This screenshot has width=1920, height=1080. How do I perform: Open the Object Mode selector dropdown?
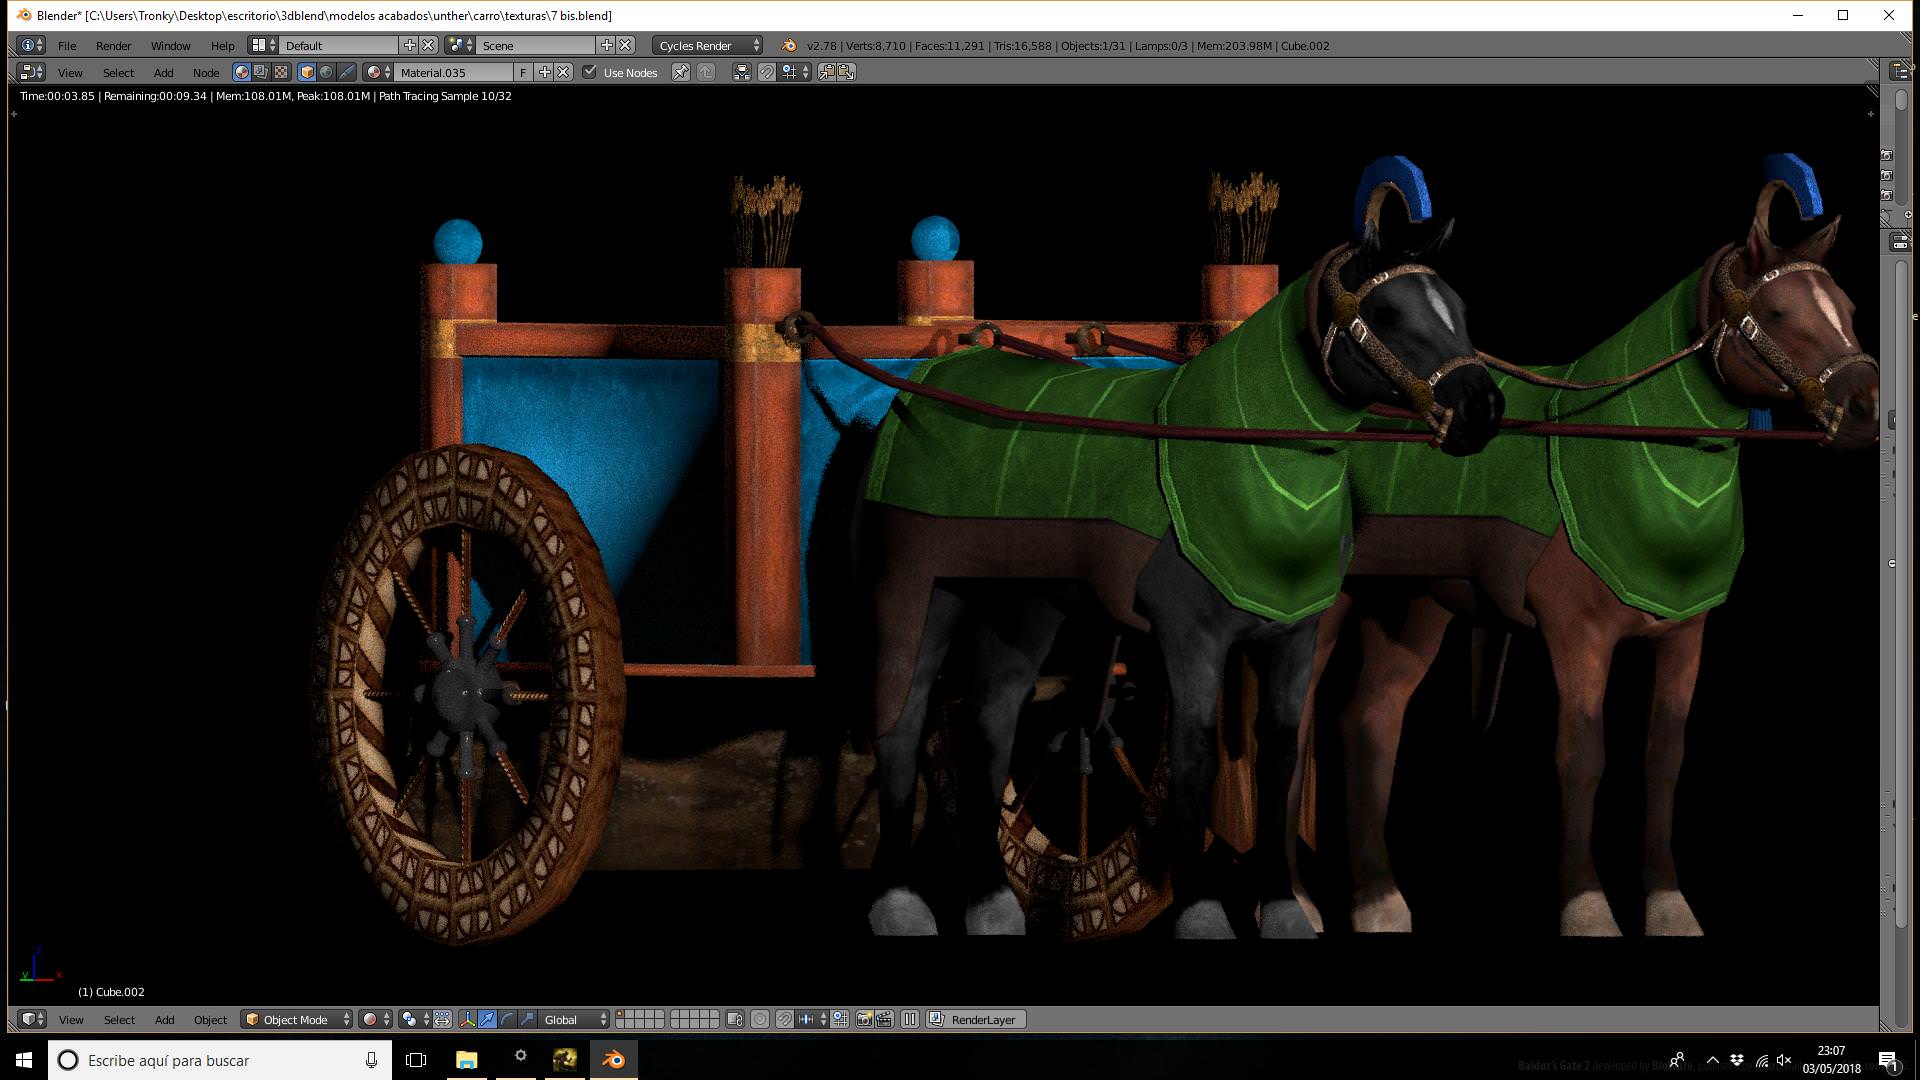coord(297,1019)
